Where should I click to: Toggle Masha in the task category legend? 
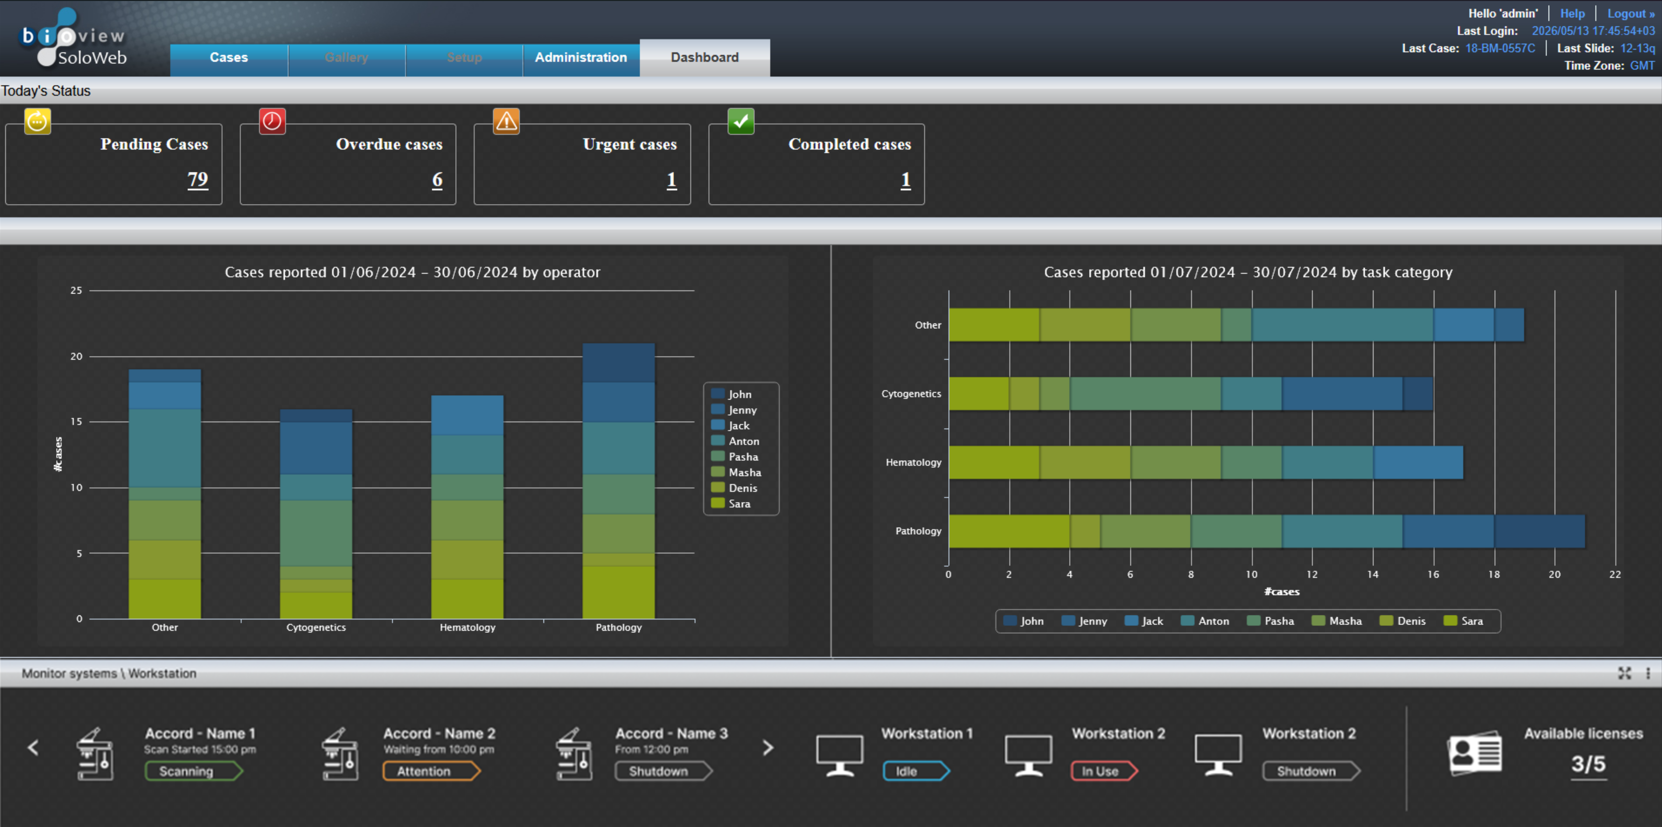[1337, 621]
